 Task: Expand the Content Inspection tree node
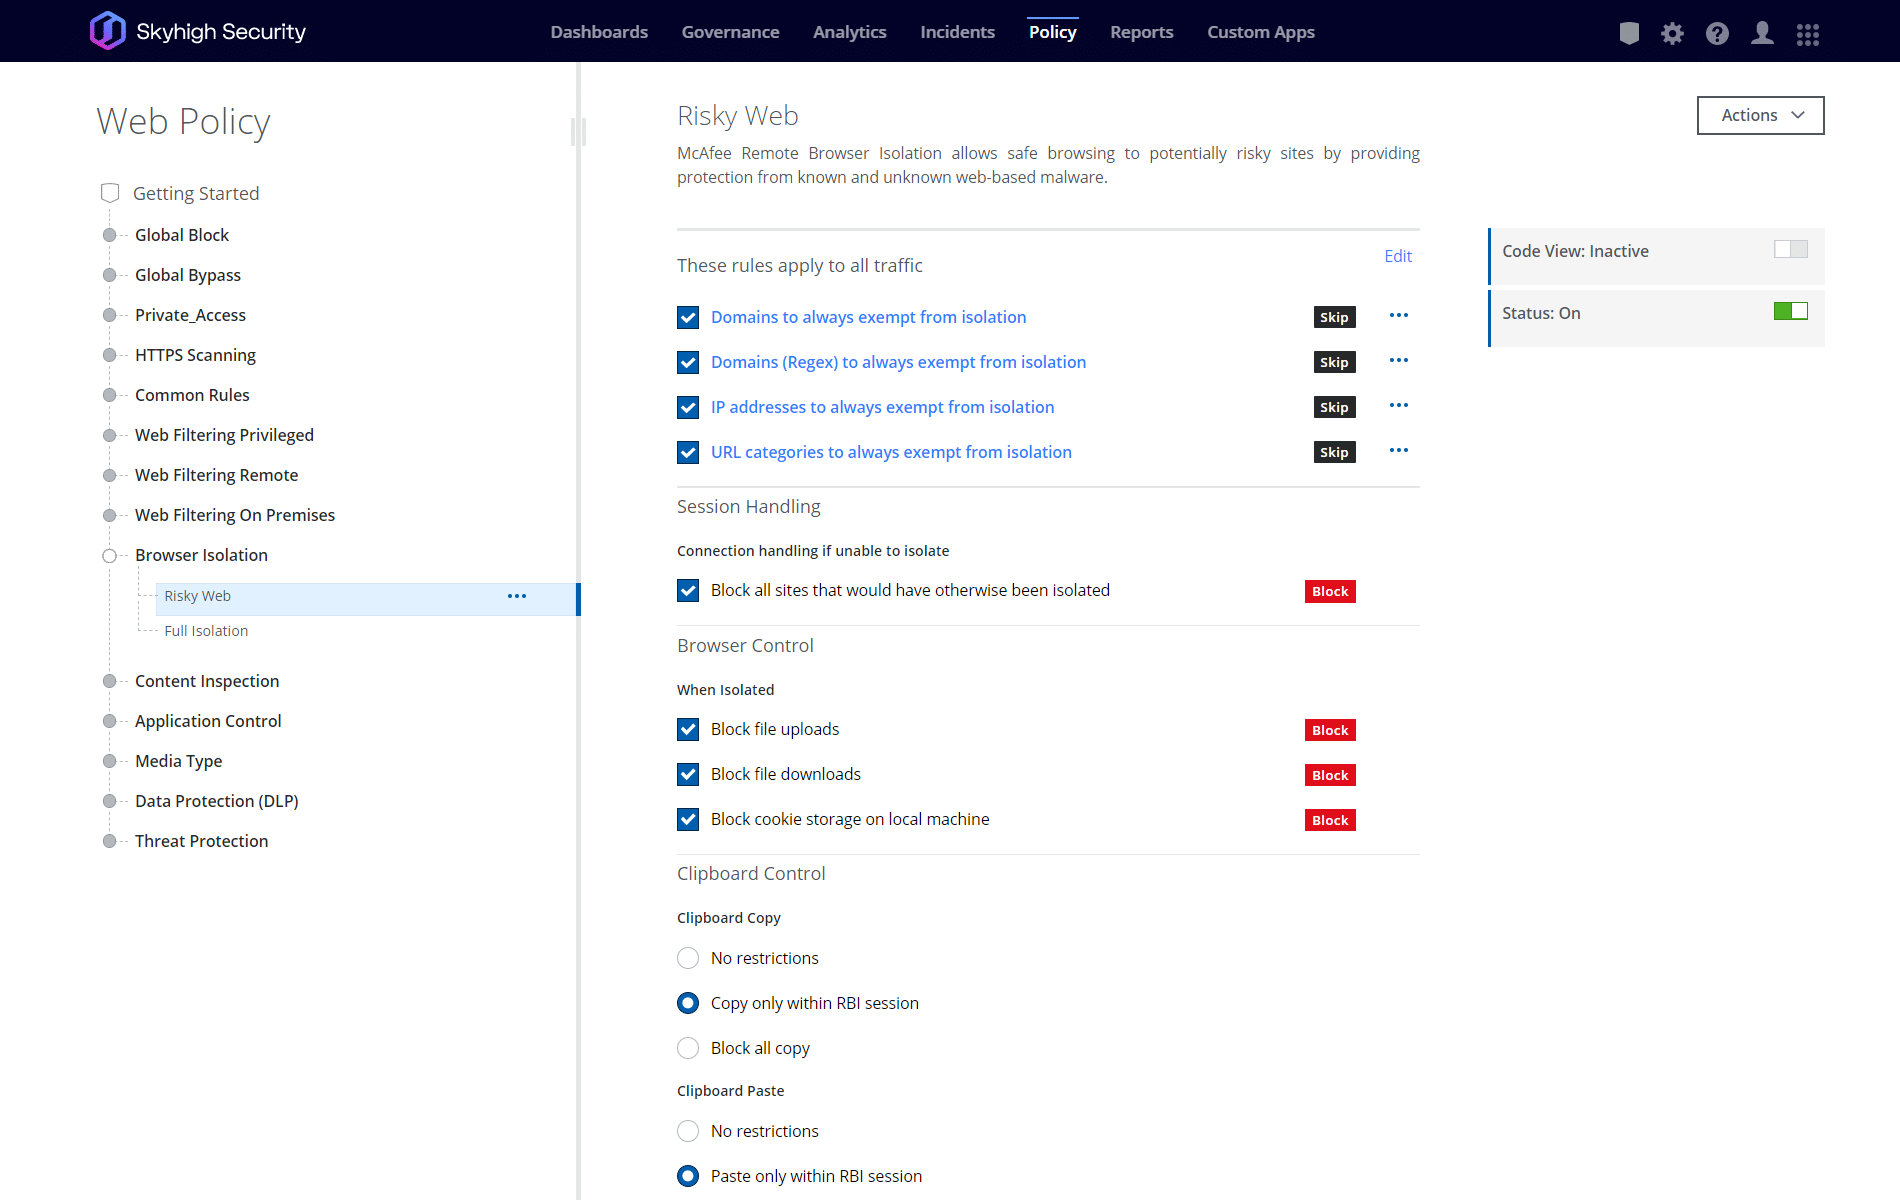click(x=109, y=681)
